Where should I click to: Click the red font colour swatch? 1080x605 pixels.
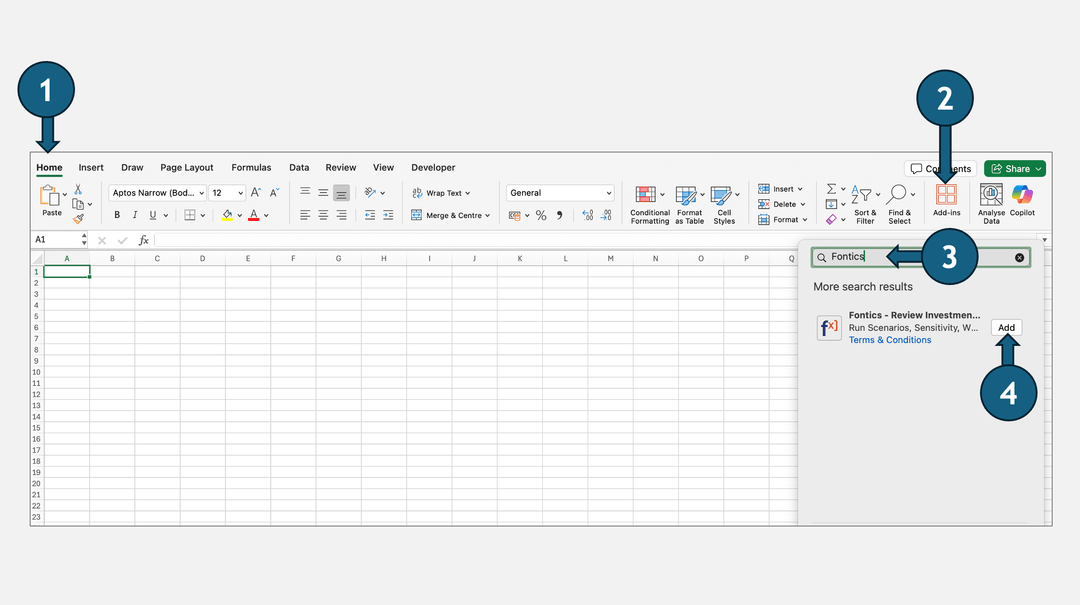pos(253,215)
